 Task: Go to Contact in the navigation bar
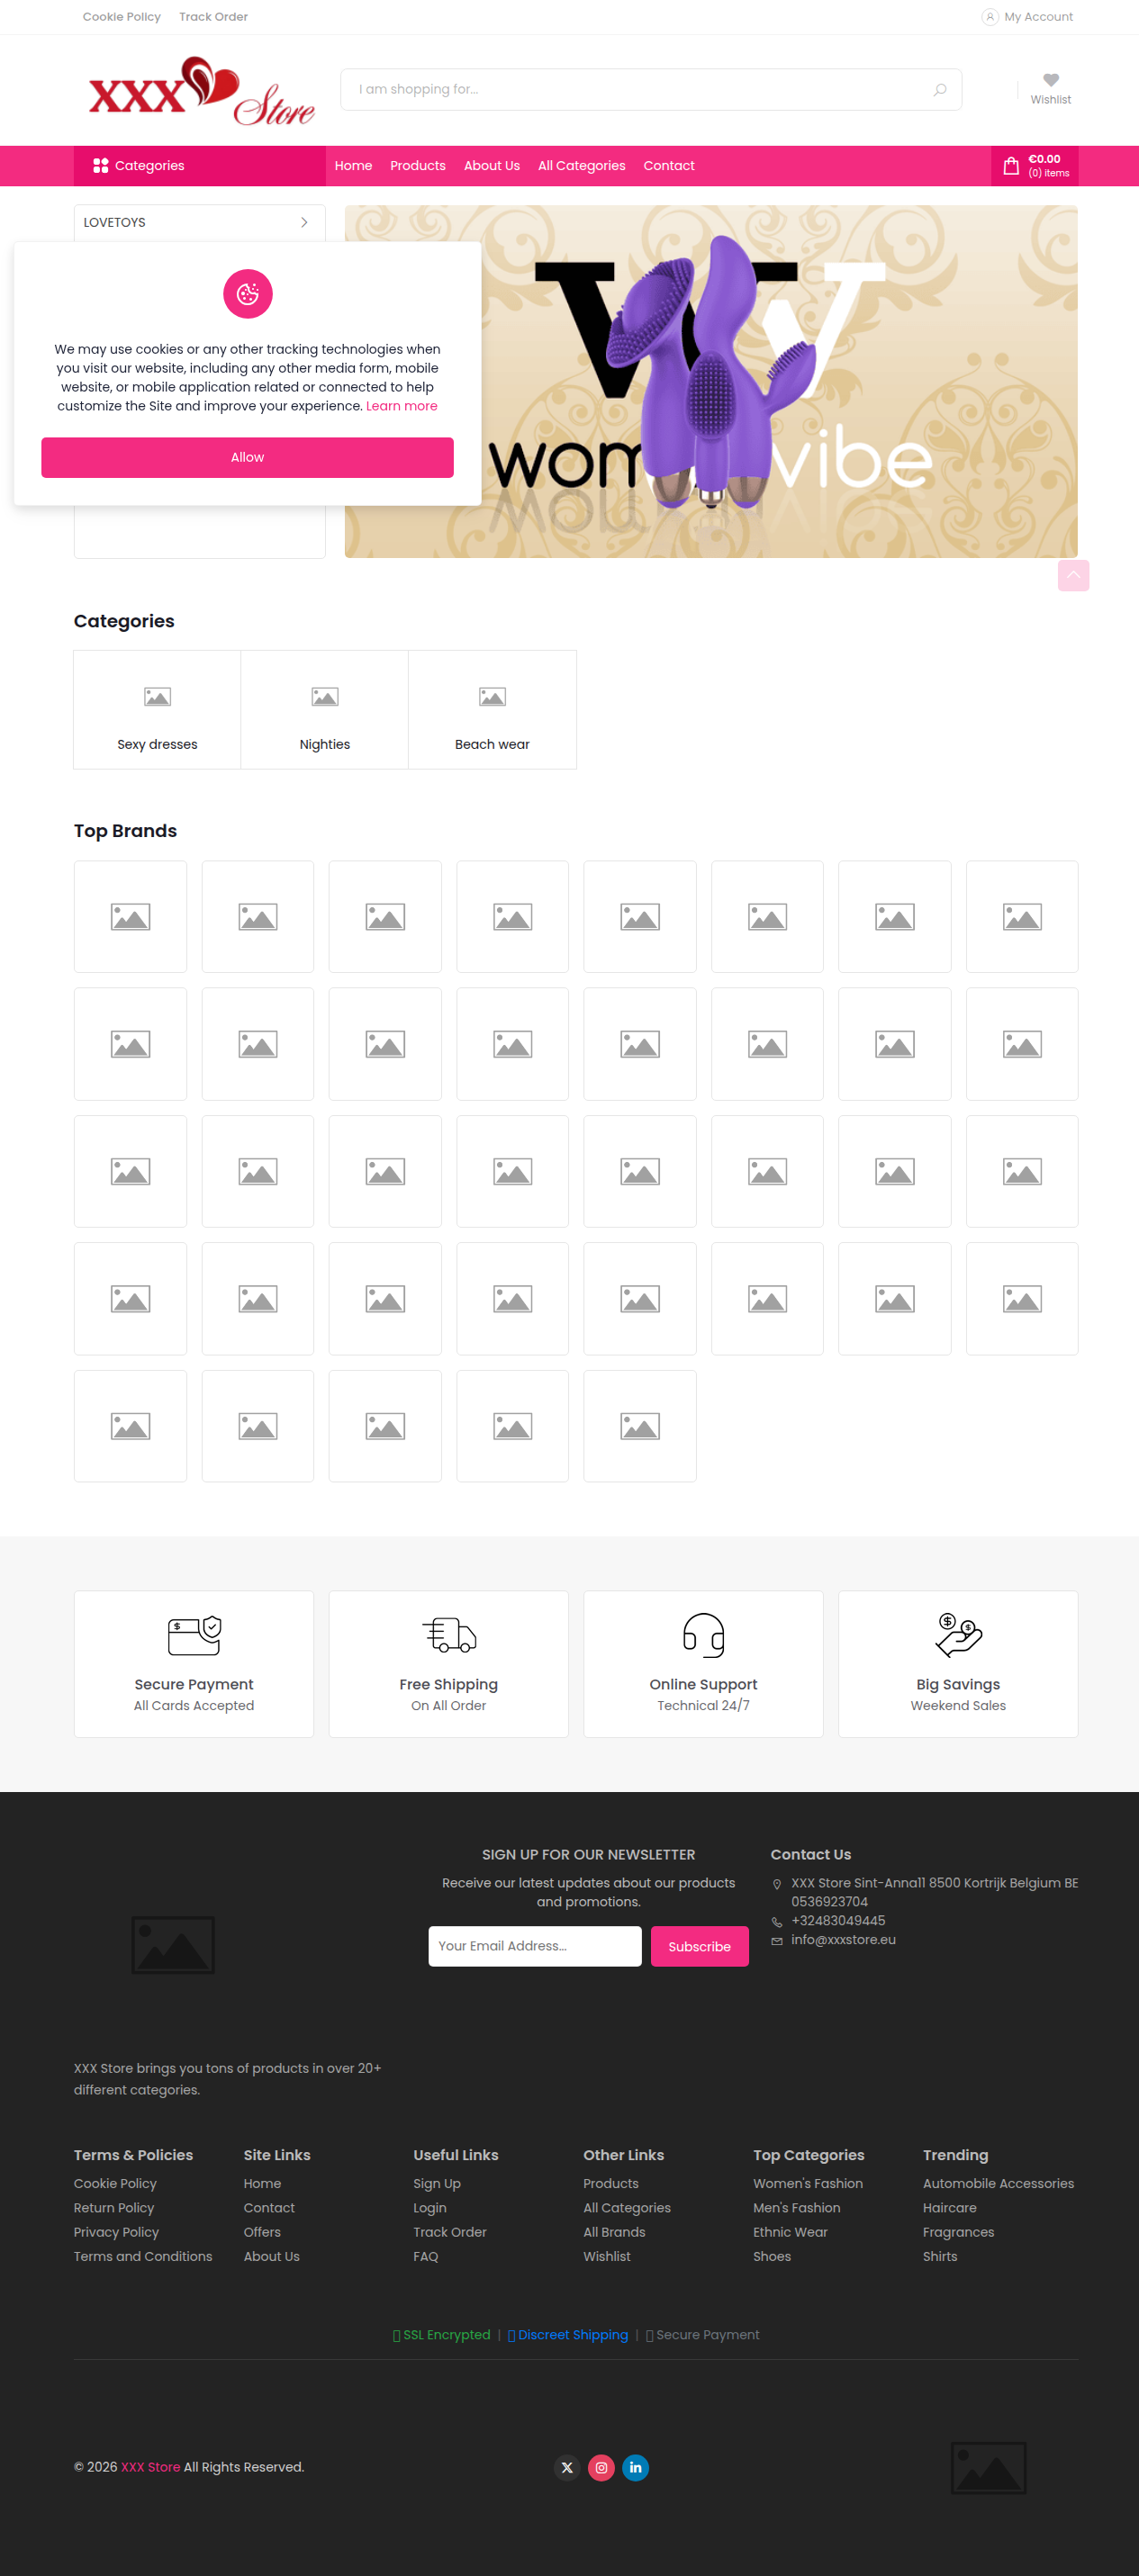(669, 166)
